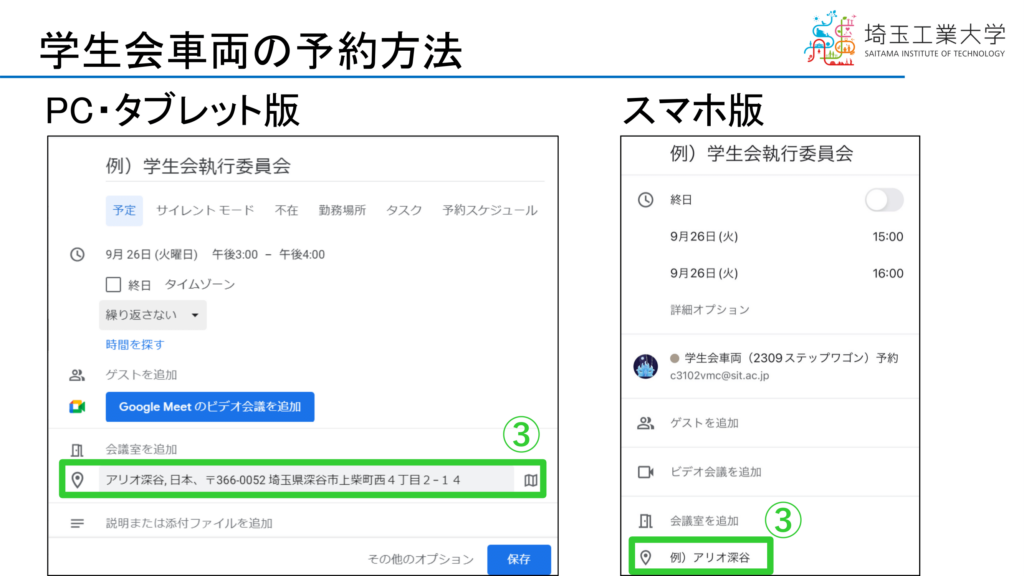
Task: Click the map icon in location field
Action: click(530, 481)
